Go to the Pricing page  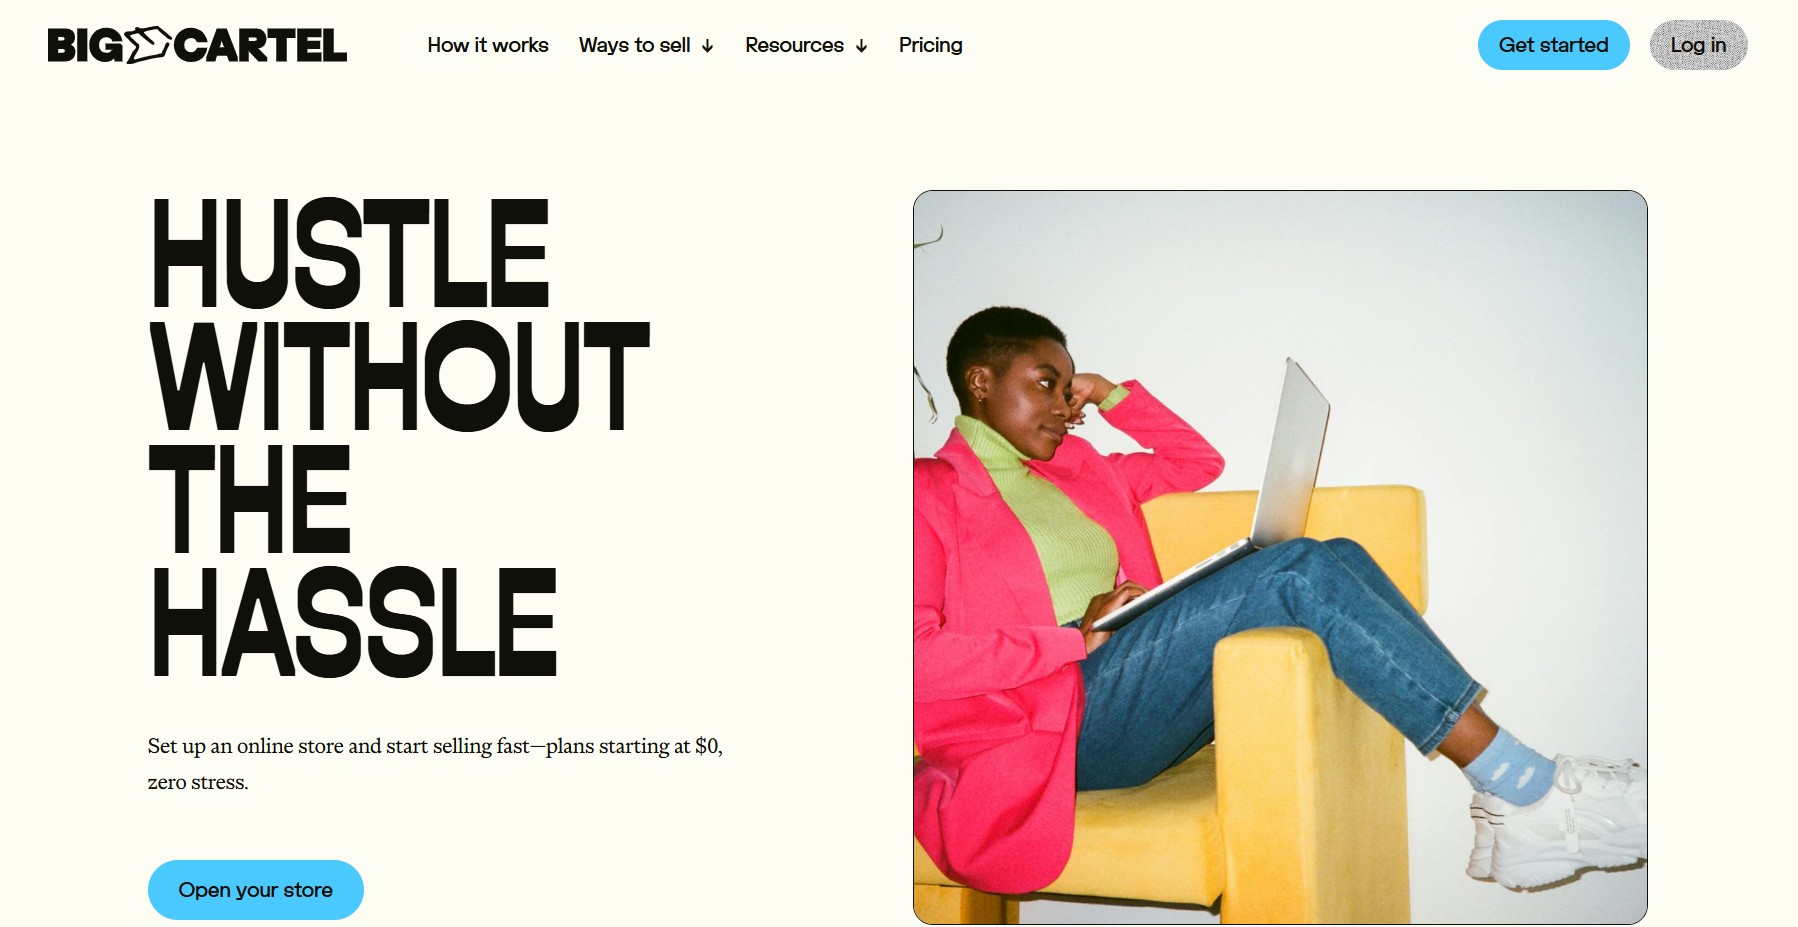click(930, 45)
